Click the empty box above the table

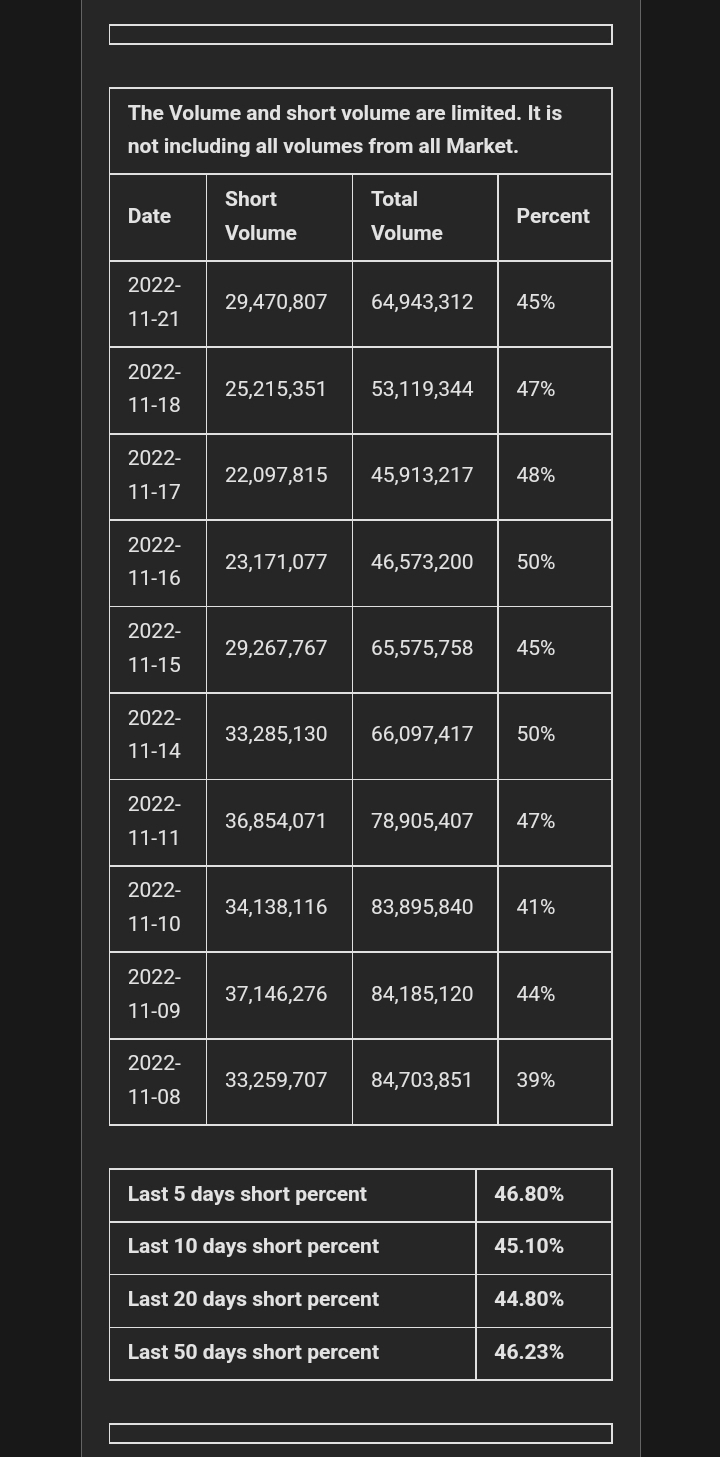[x=361, y=35]
